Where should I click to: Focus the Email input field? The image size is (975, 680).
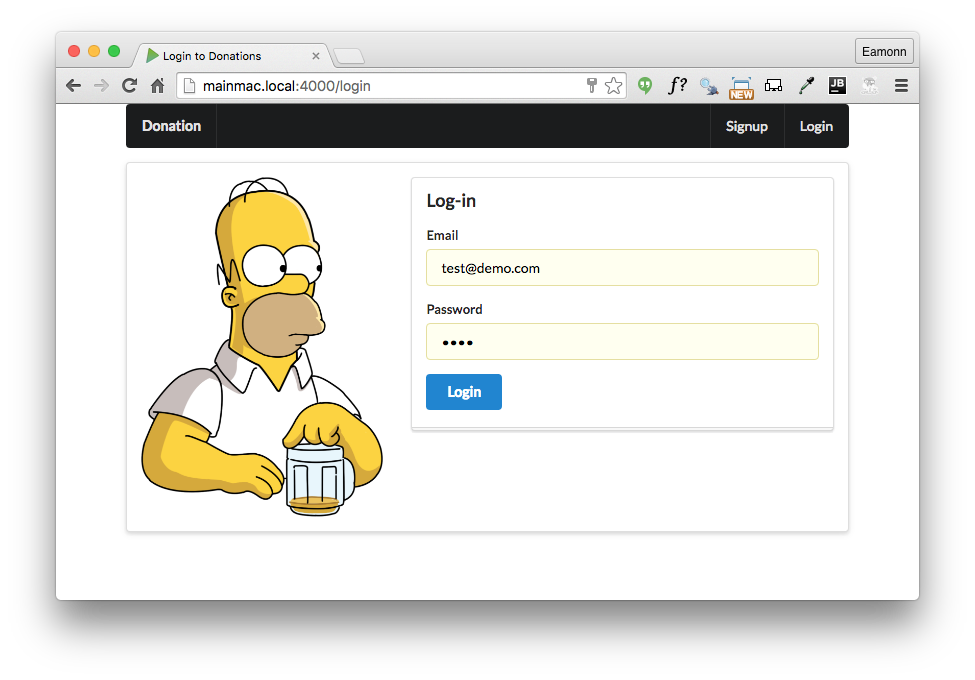[x=622, y=268]
